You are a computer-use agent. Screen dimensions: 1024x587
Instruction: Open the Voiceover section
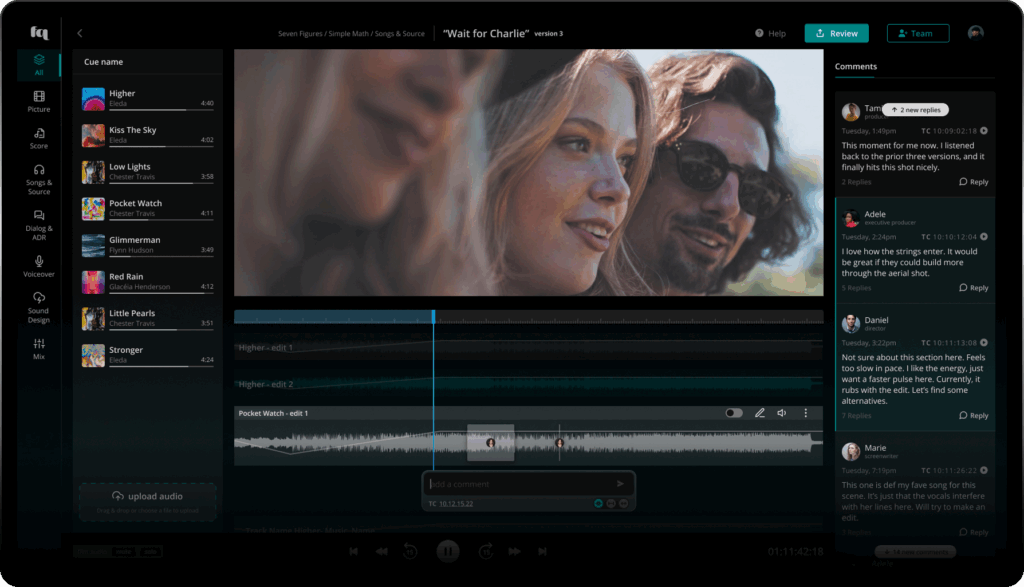click(39, 266)
